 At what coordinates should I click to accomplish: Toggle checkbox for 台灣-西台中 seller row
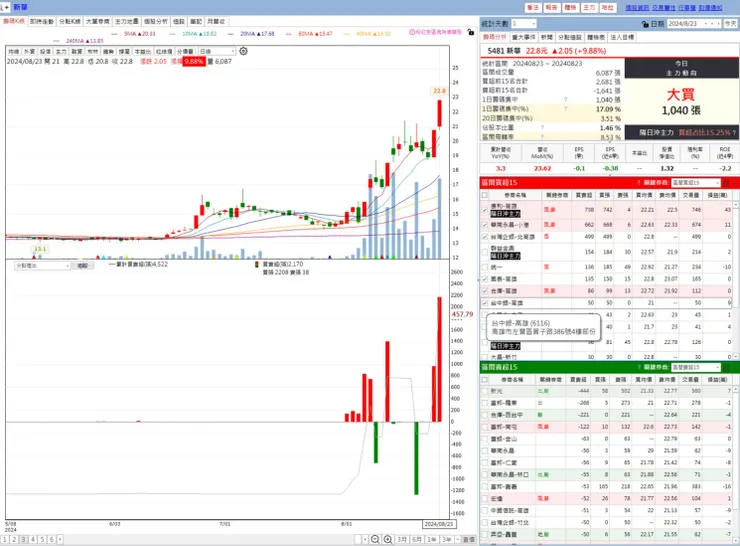click(485, 415)
